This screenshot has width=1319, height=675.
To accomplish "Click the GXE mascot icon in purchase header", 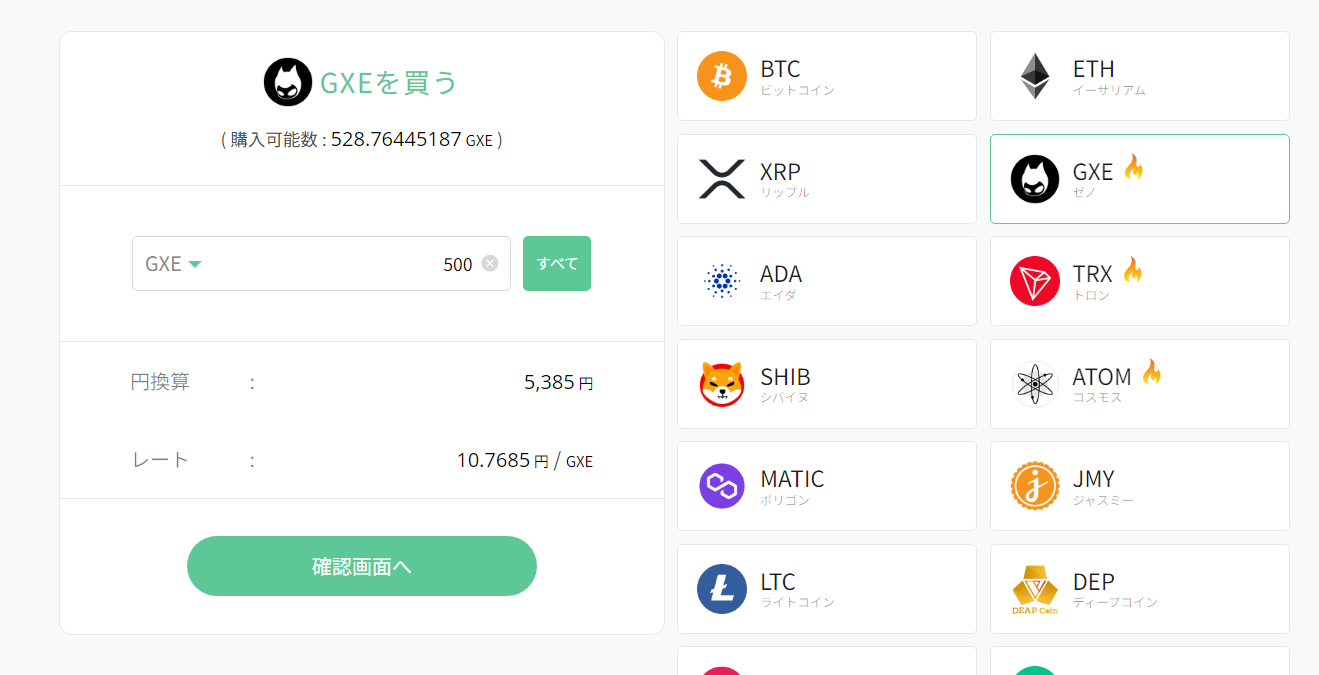I will (288, 82).
